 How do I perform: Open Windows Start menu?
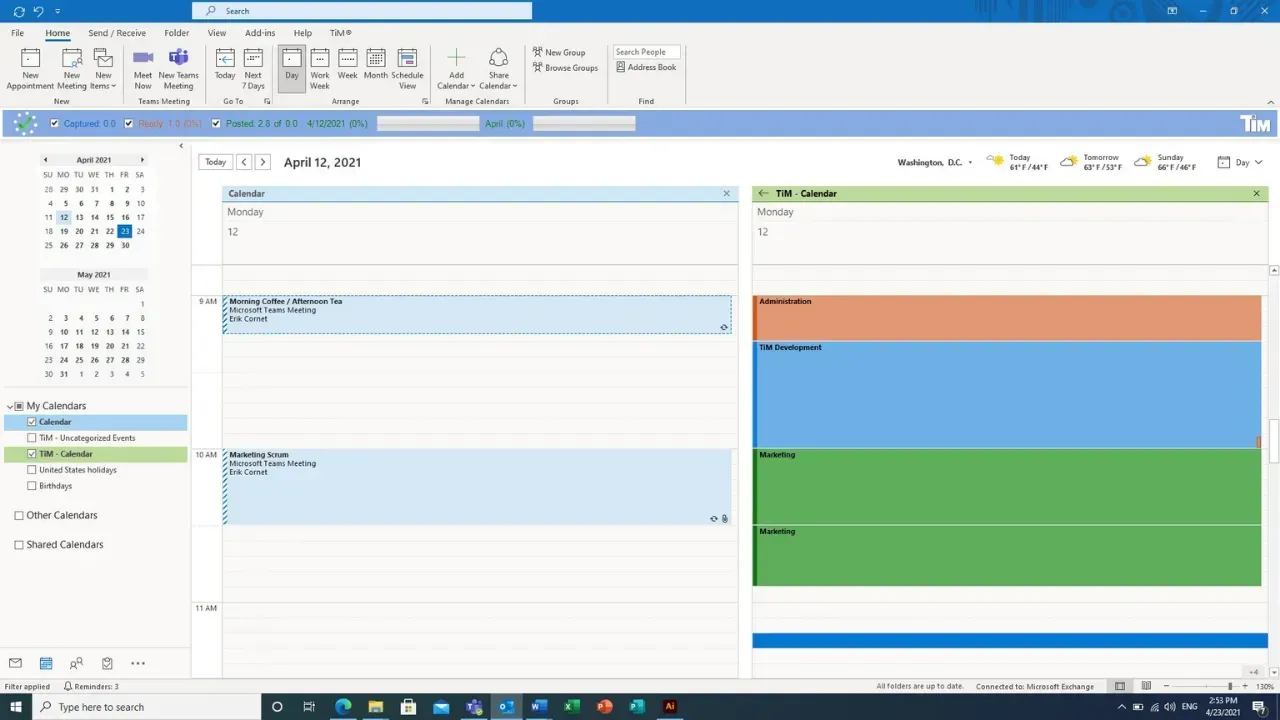click(16, 707)
